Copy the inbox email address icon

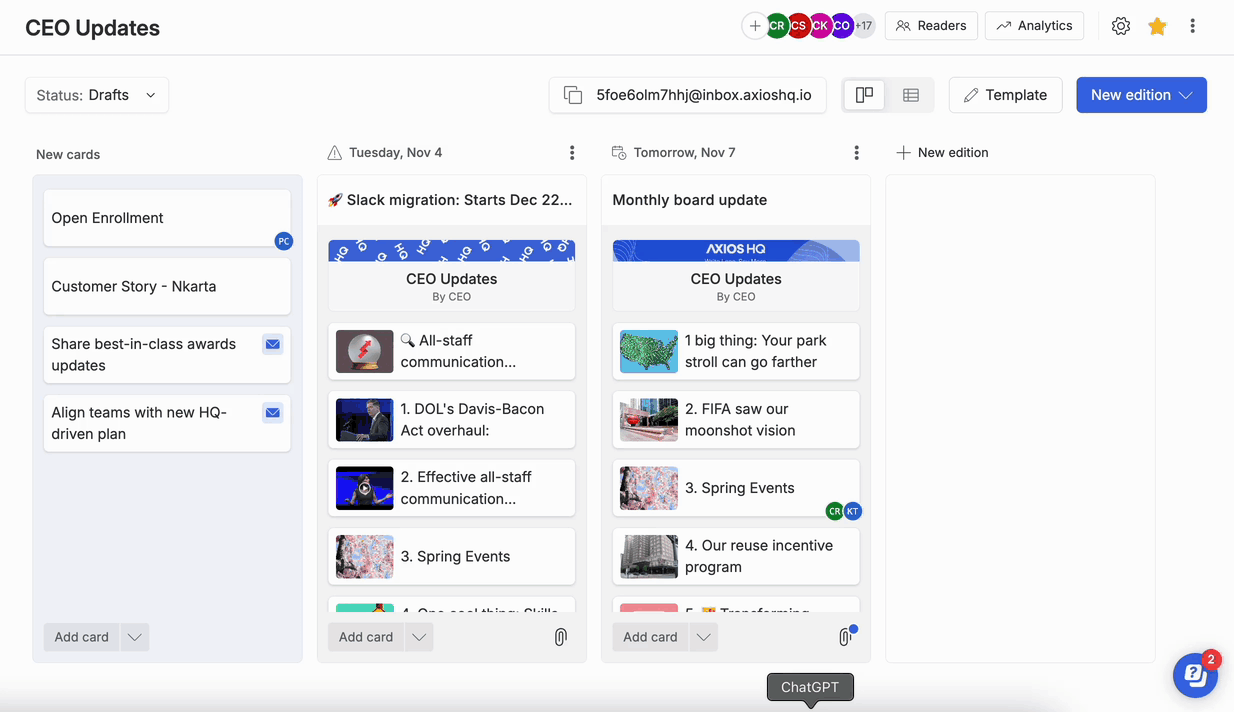(x=573, y=95)
